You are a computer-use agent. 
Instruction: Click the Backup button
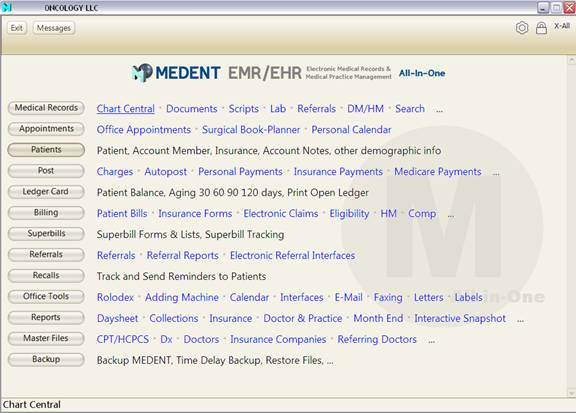point(46,359)
